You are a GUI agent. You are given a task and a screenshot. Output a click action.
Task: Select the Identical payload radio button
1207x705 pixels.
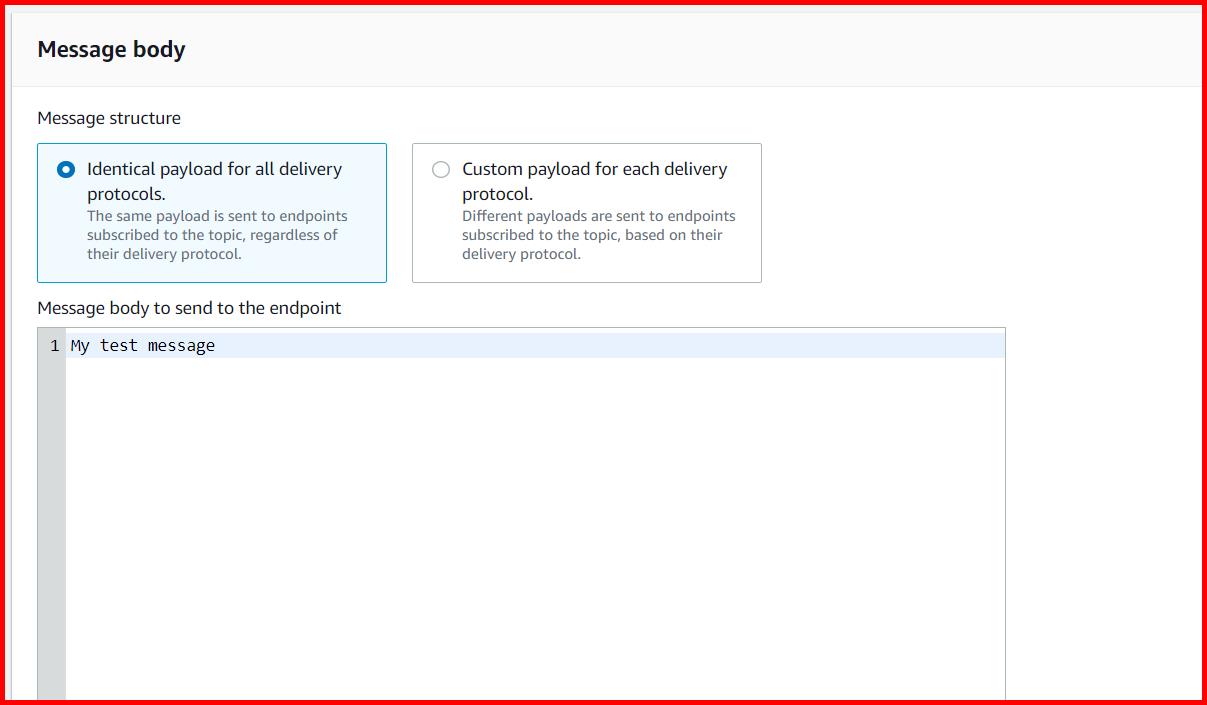[x=66, y=170]
